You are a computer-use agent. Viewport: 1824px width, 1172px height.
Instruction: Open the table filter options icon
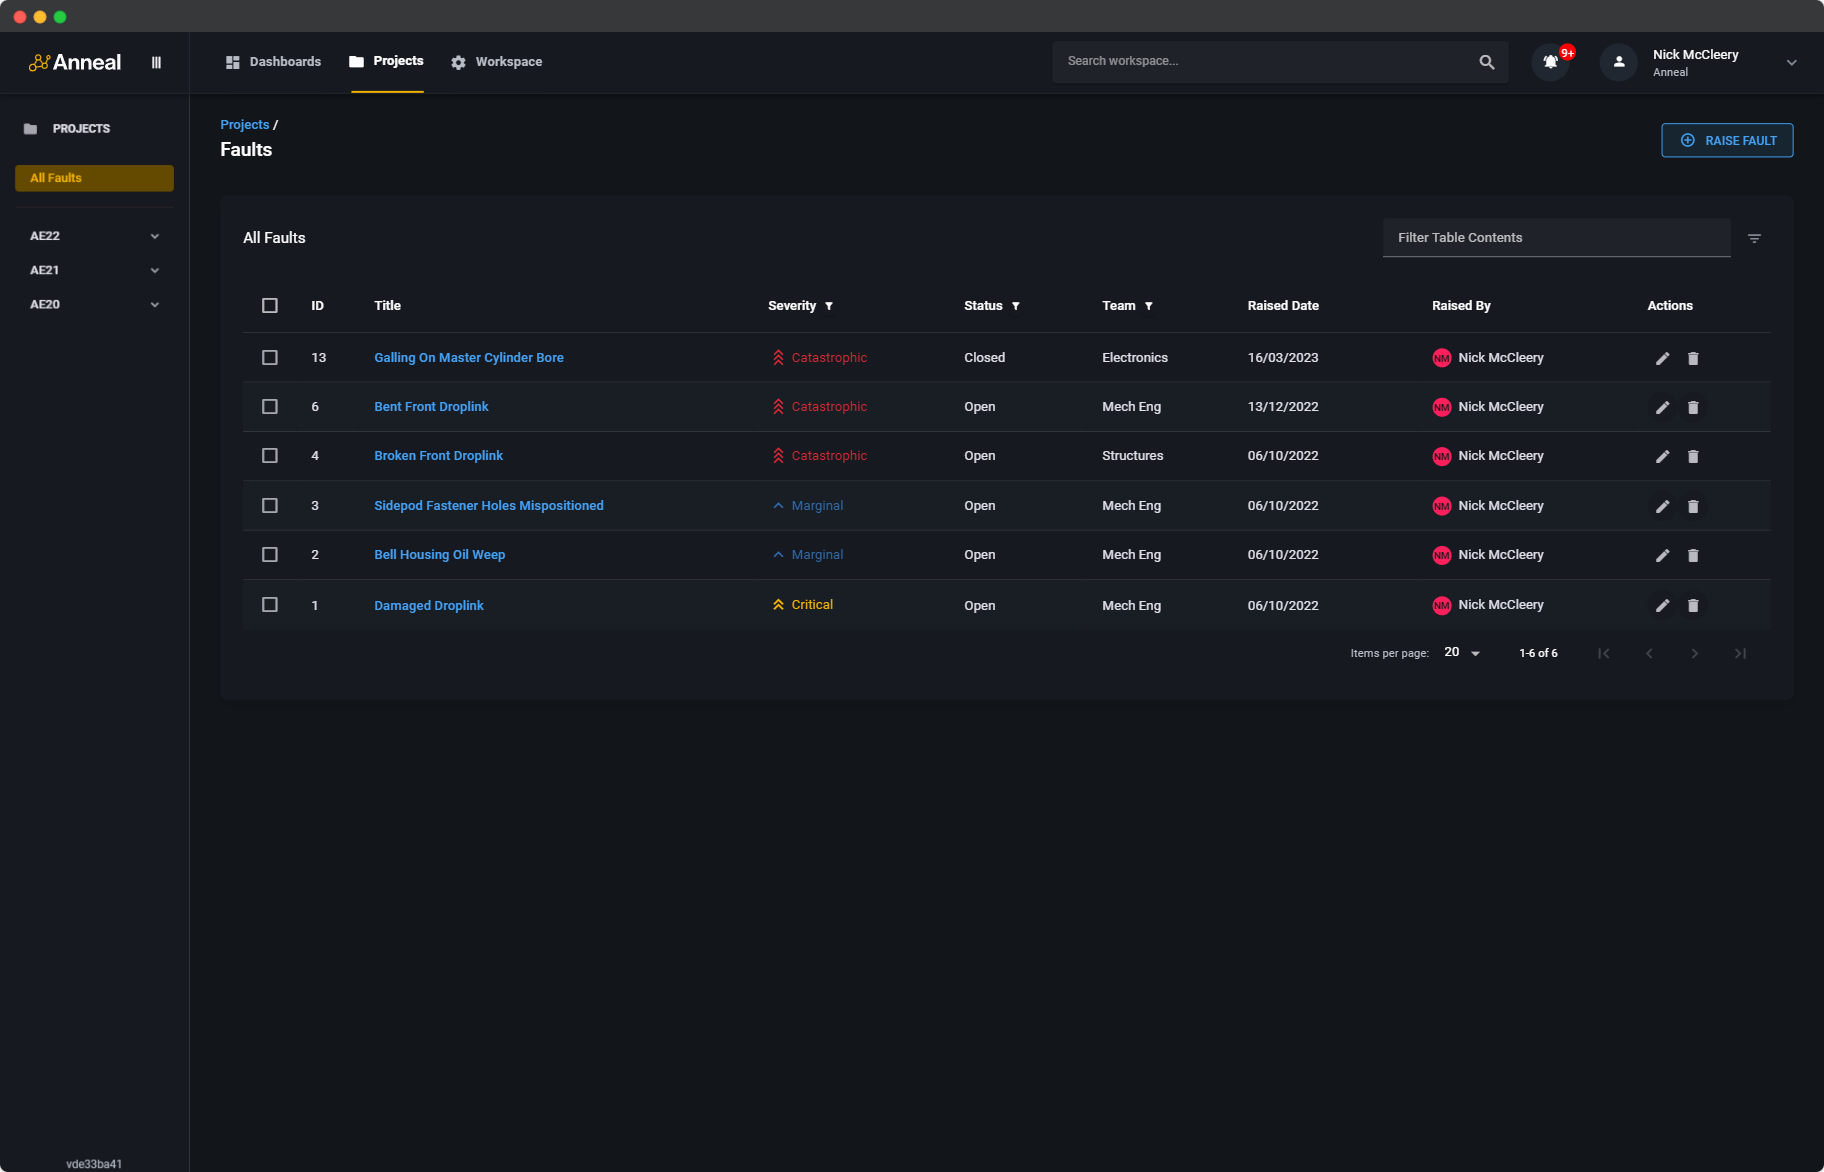pos(1754,238)
